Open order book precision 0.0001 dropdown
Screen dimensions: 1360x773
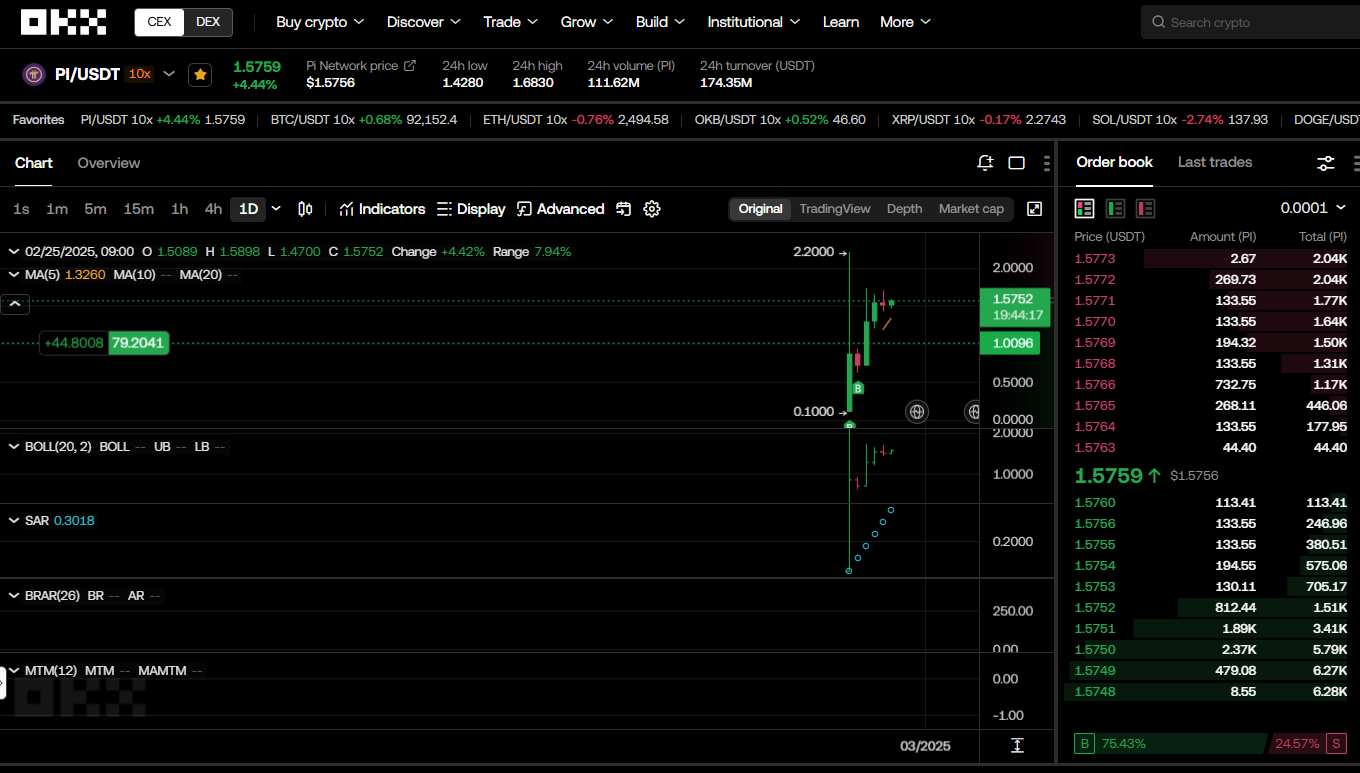(x=1314, y=208)
